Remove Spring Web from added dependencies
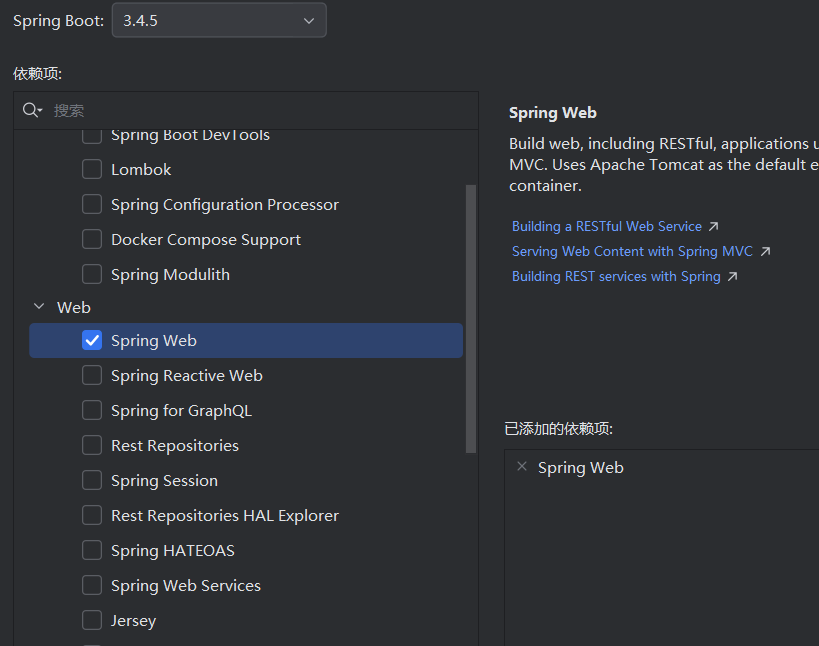This screenshot has height=646, width=819. tap(522, 466)
